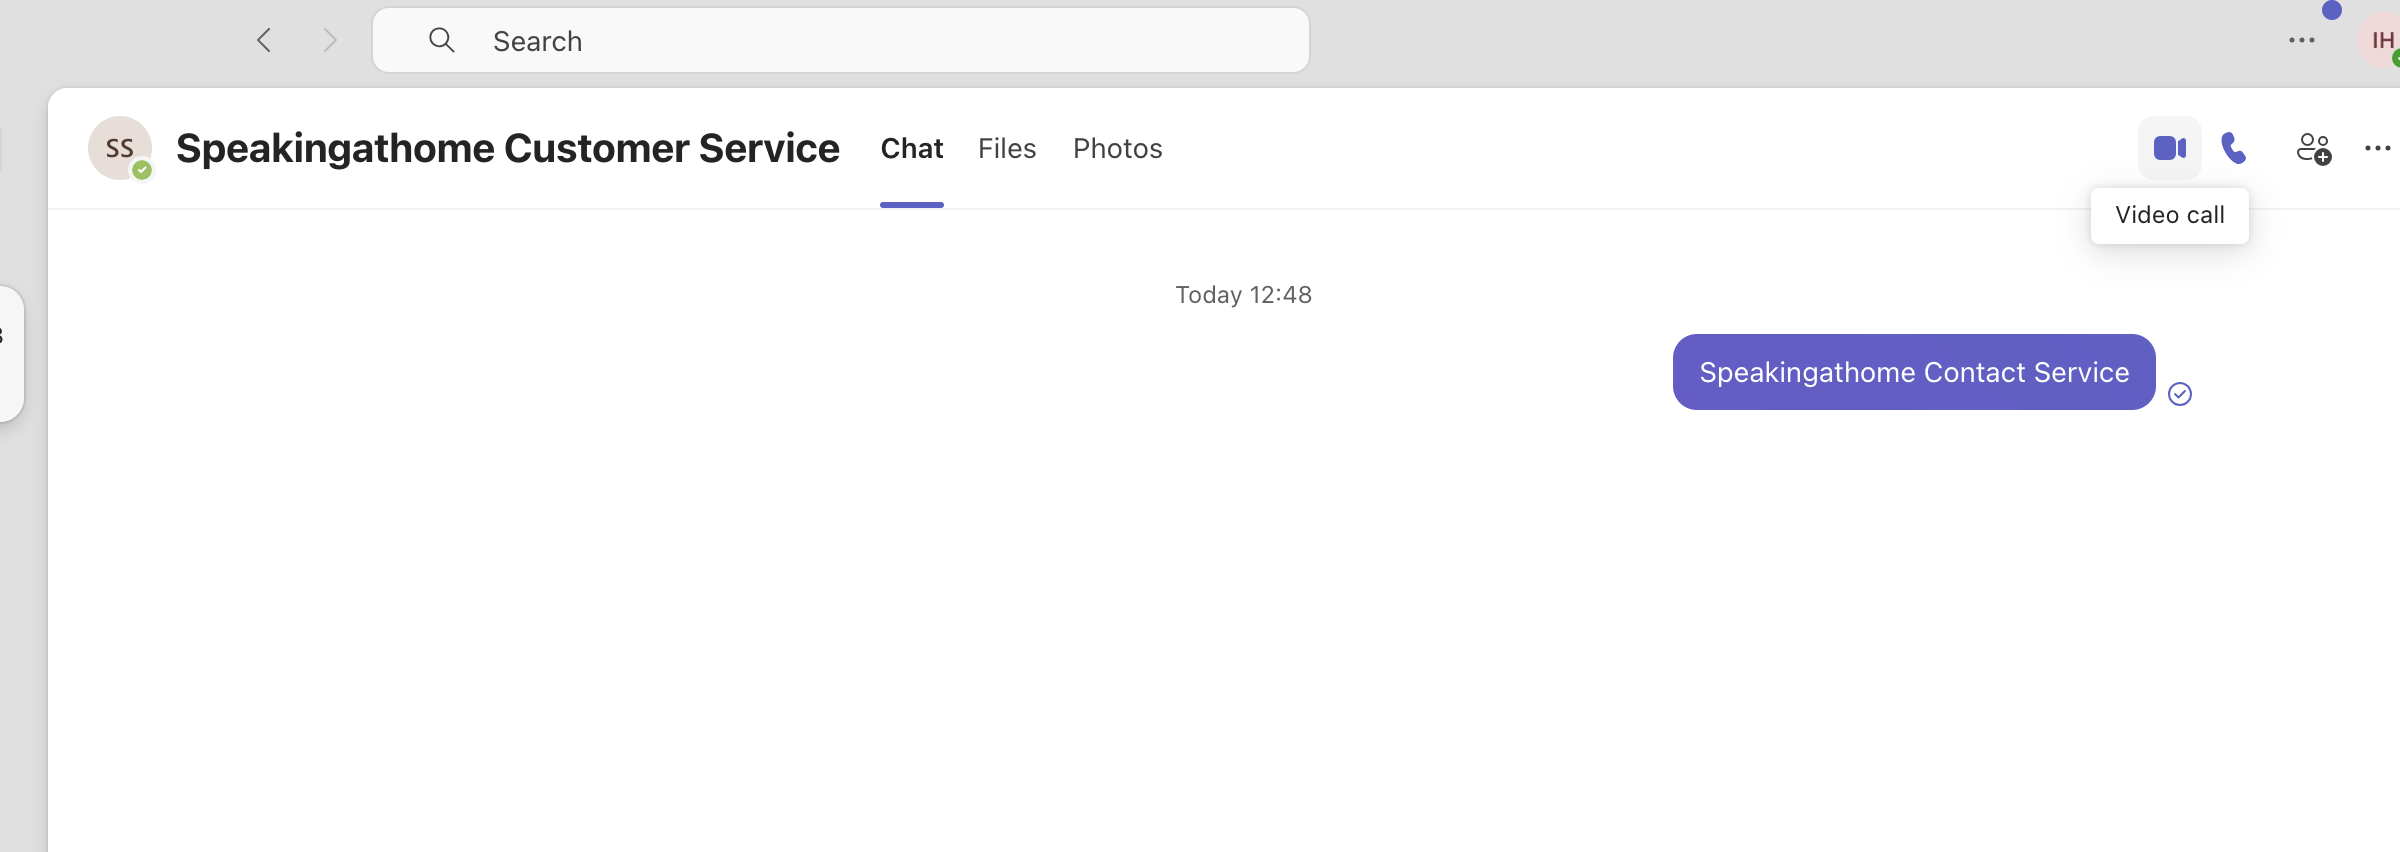
Task: Go forward with the right arrow
Action: (x=329, y=40)
